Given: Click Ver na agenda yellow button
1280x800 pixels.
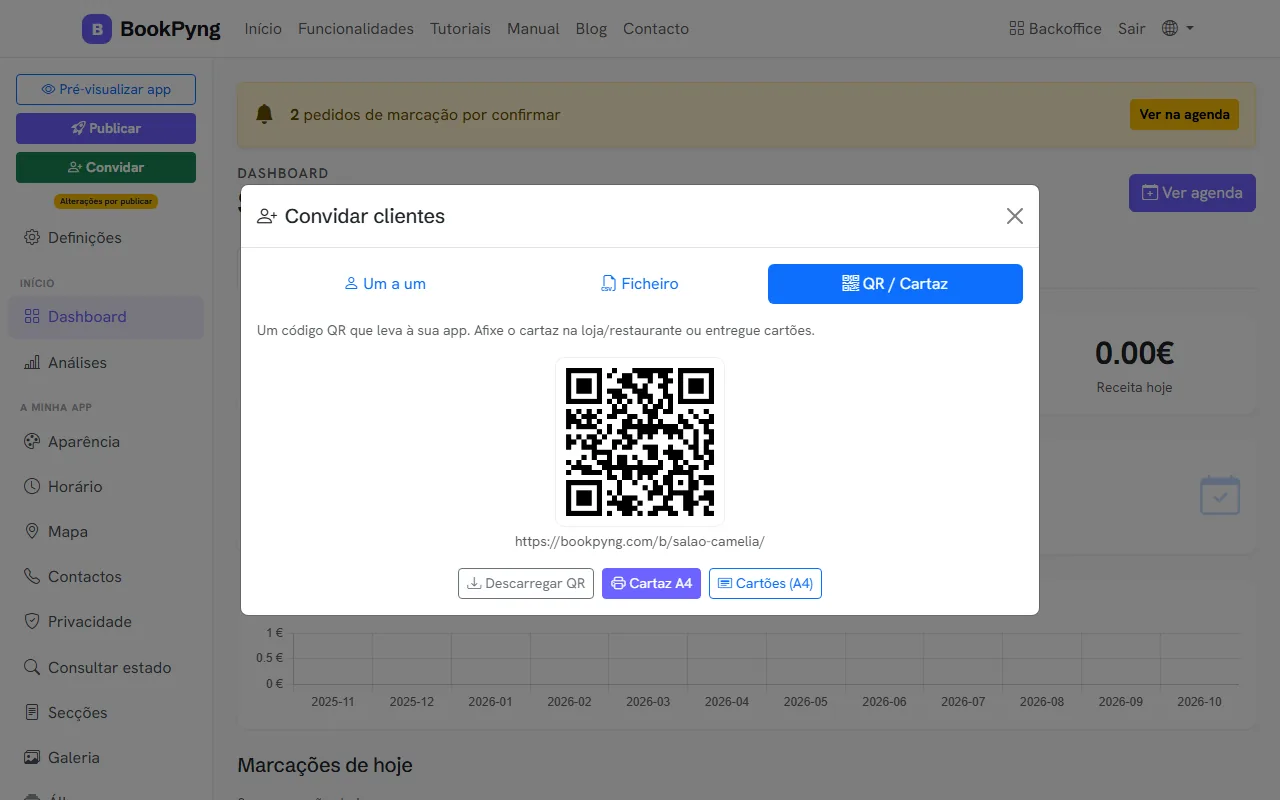Looking at the screenshot, I should click(x=1184, y=114).
